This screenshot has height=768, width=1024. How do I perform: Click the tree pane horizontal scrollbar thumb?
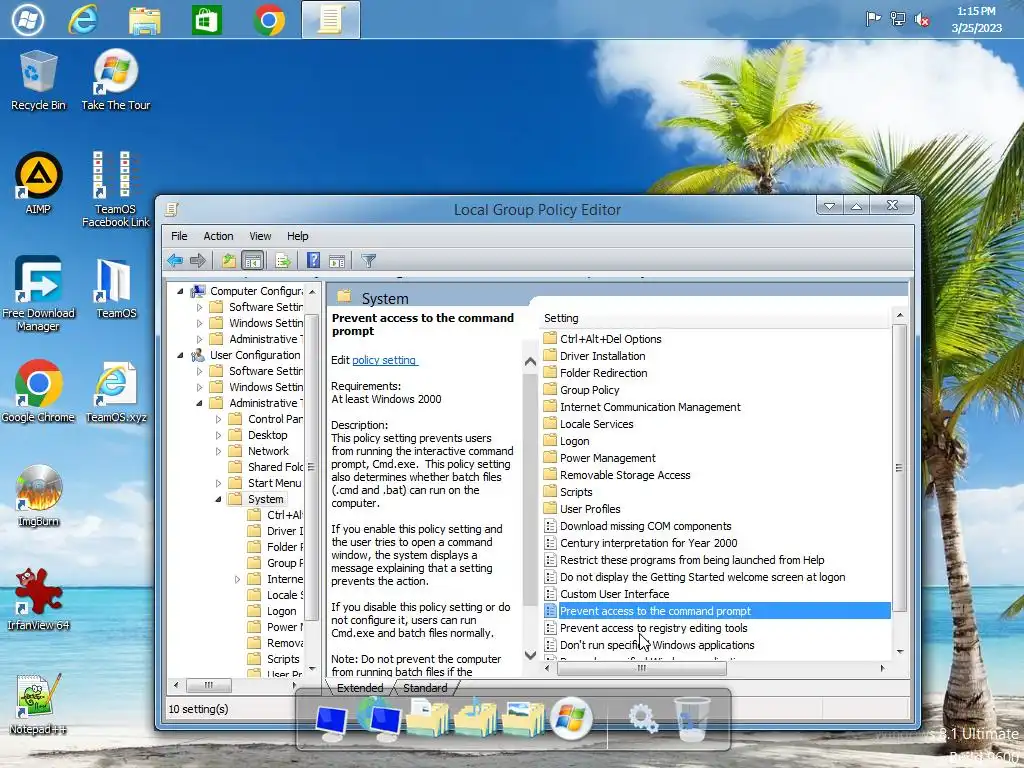[x=208, y=685]
